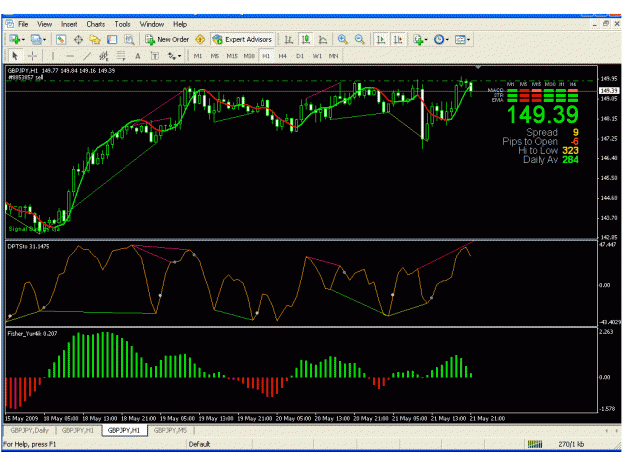Click the chart shift triangle marker
Image resolution: width=625 pixels, height=452 pixels.
pyautogui.click(x=478, y=67)
